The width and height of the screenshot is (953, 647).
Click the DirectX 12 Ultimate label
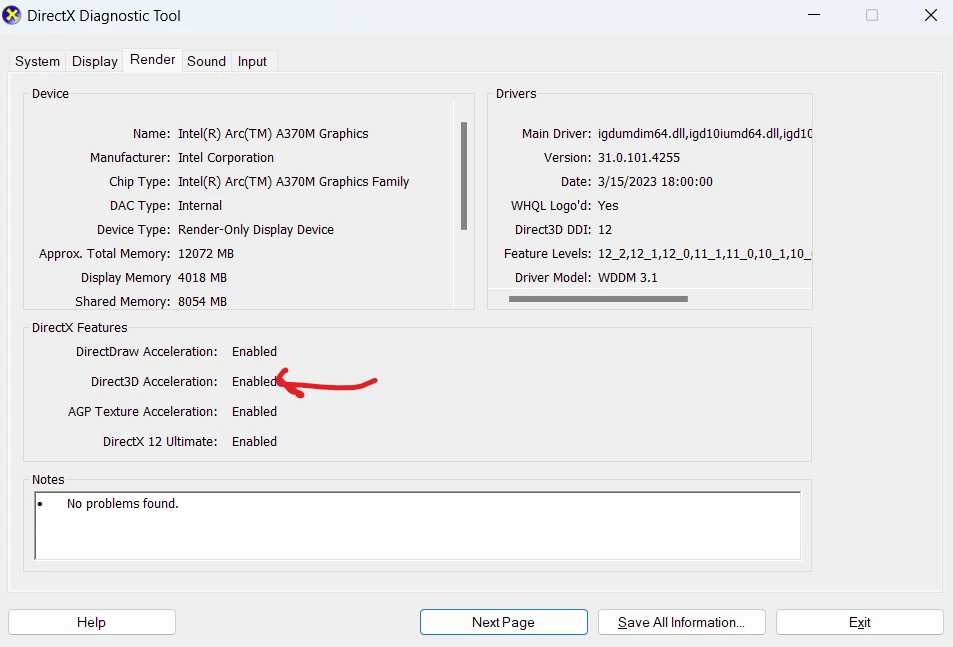[x=160, y=442]
